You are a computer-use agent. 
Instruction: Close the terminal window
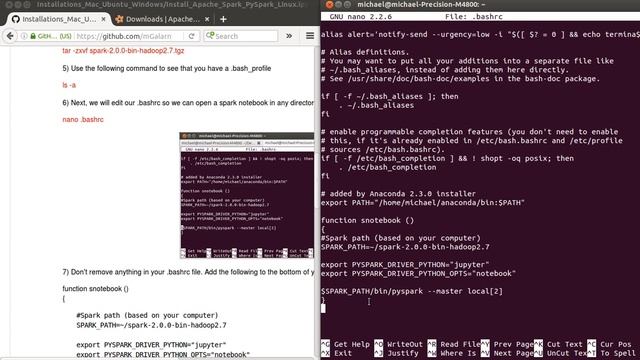(x=329, y=4)
